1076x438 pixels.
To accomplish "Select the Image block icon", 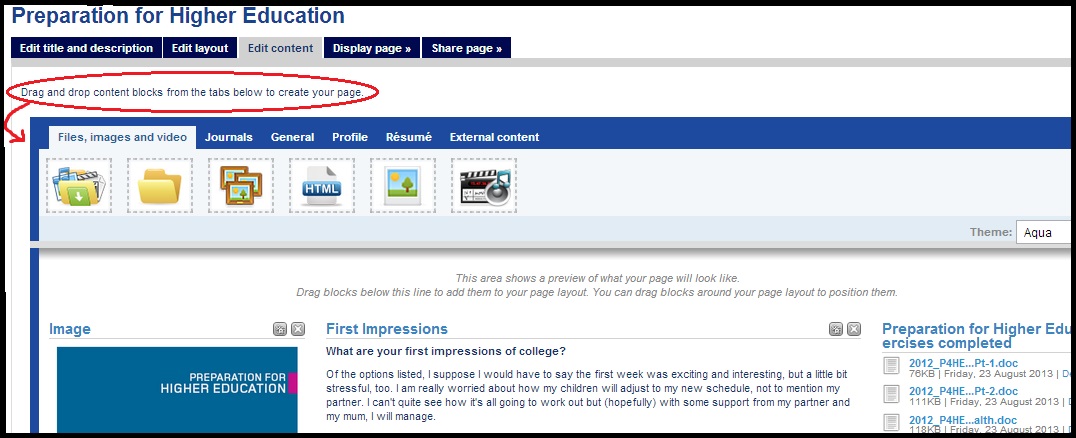I will click(x=403, y=185).
